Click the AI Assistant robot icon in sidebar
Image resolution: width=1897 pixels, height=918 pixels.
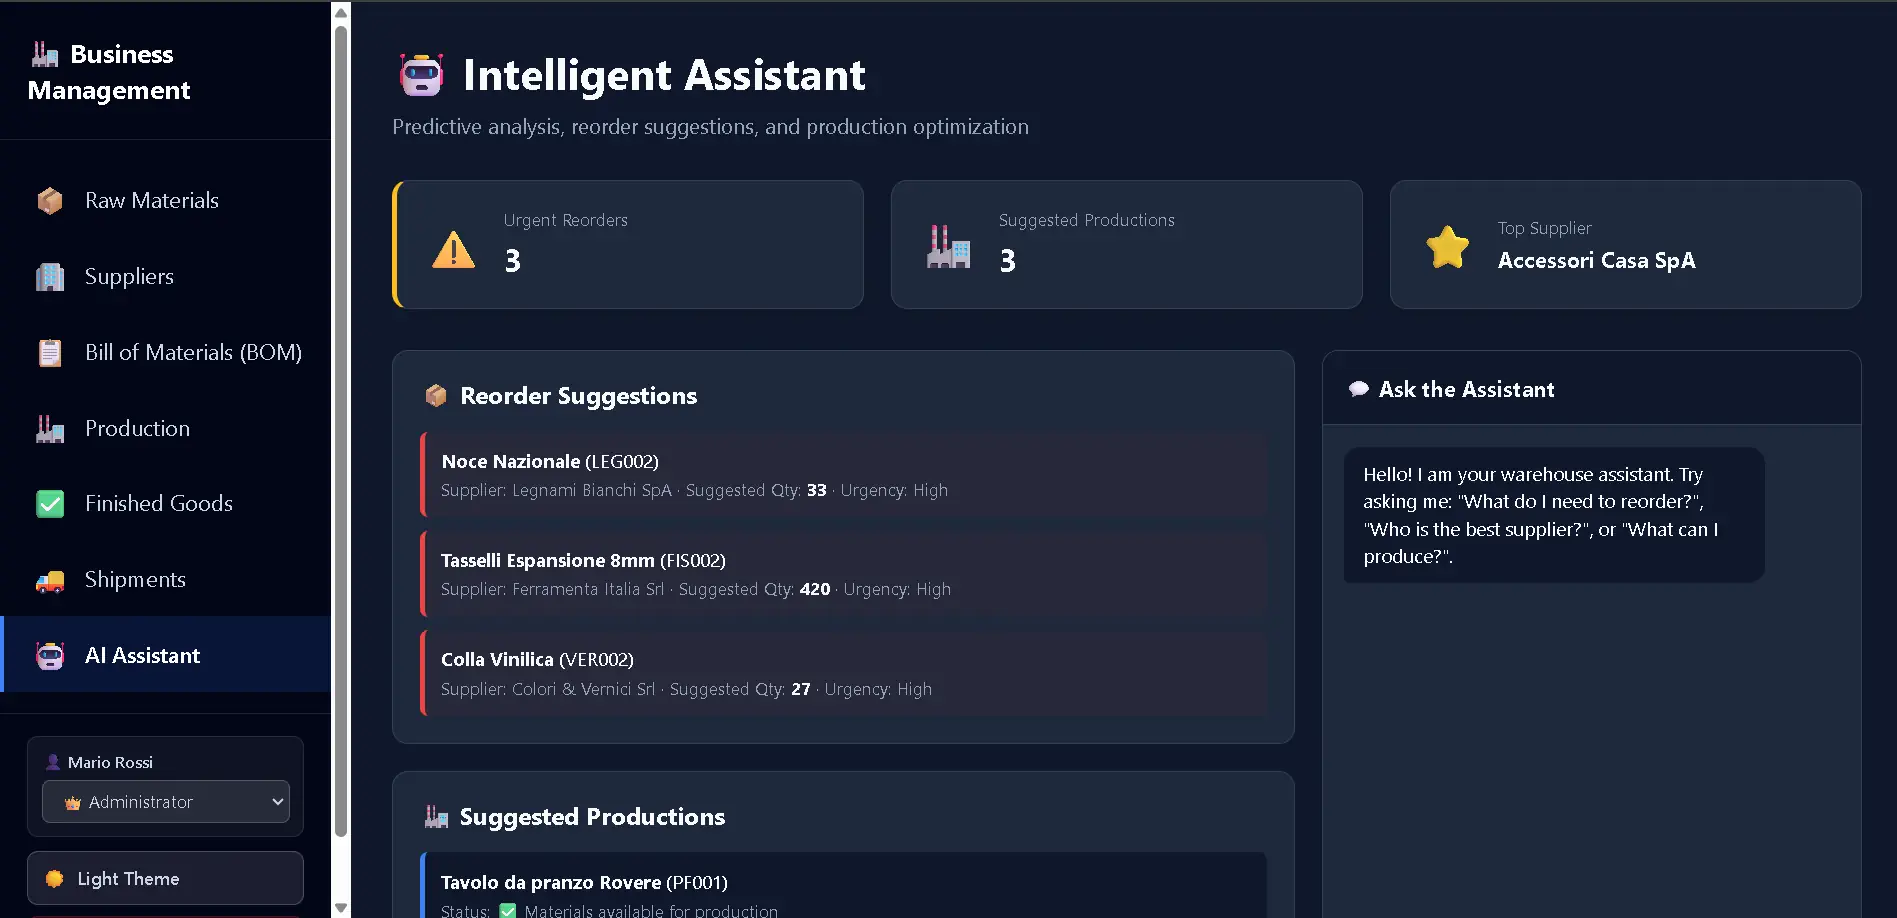(50, 656)
